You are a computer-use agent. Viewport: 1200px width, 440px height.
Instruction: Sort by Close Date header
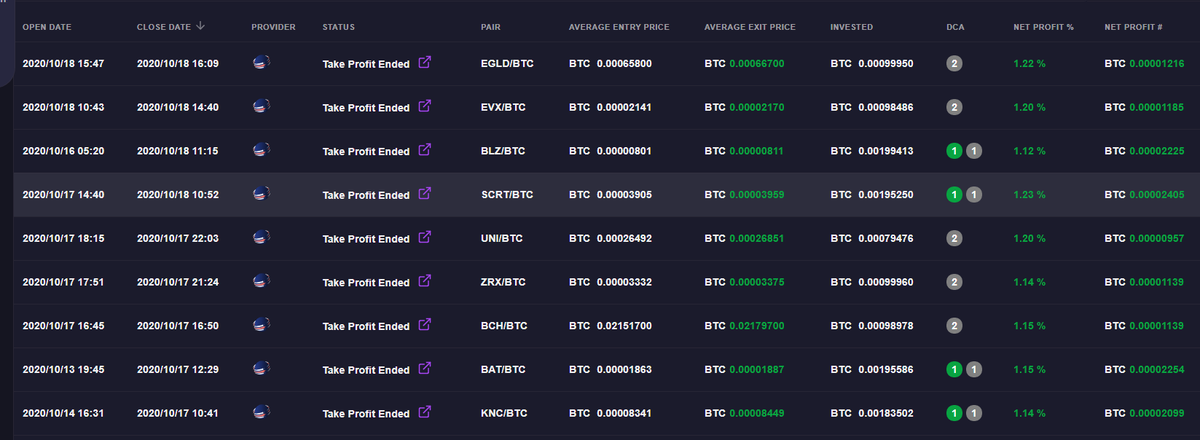coord(164,26)
